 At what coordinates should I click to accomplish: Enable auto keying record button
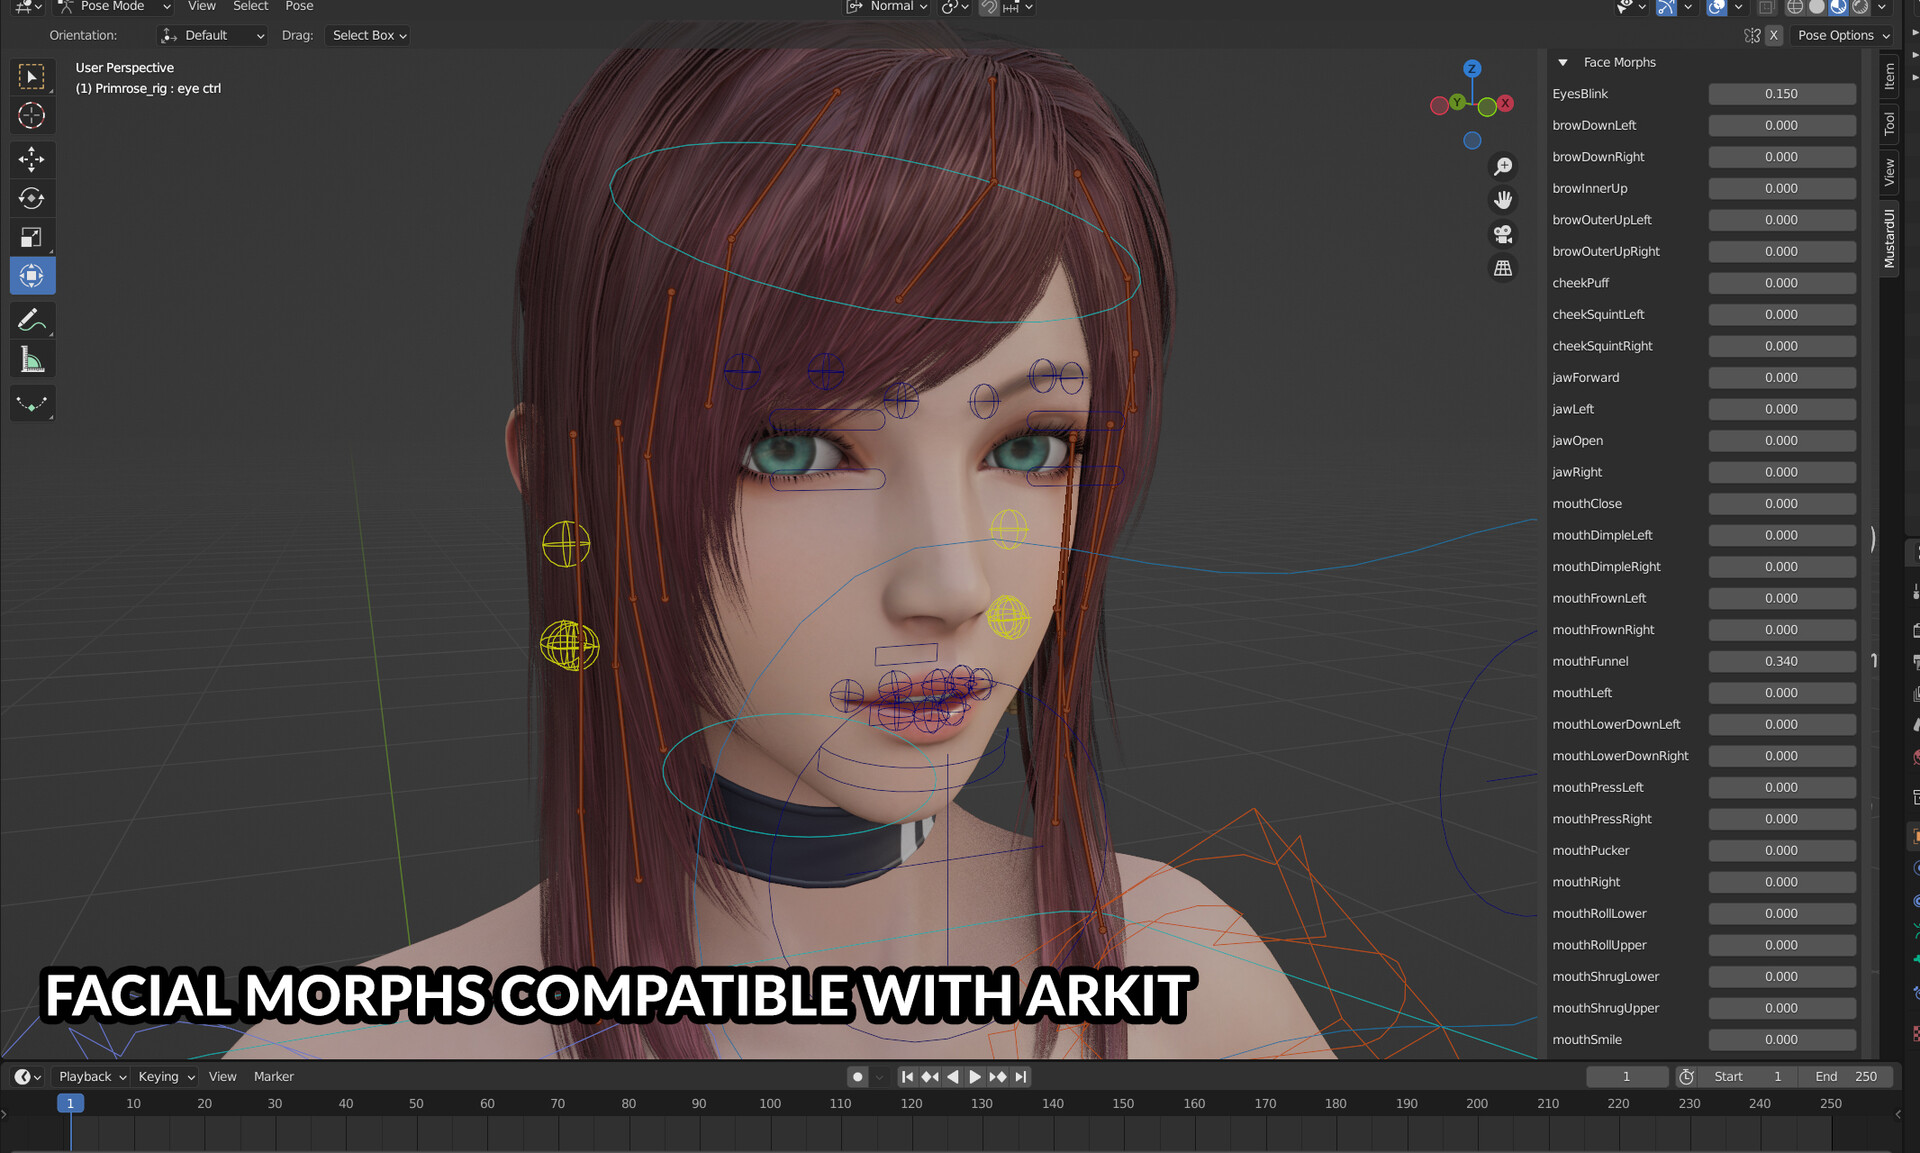(x=857, y=1077)
